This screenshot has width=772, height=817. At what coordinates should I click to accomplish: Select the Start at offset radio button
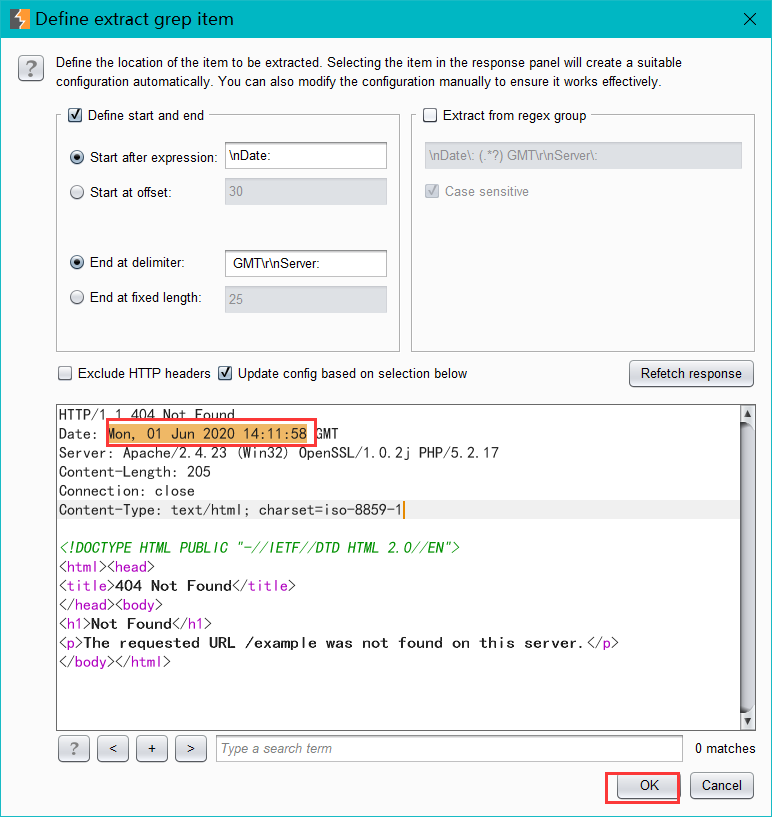pos(77,192)
